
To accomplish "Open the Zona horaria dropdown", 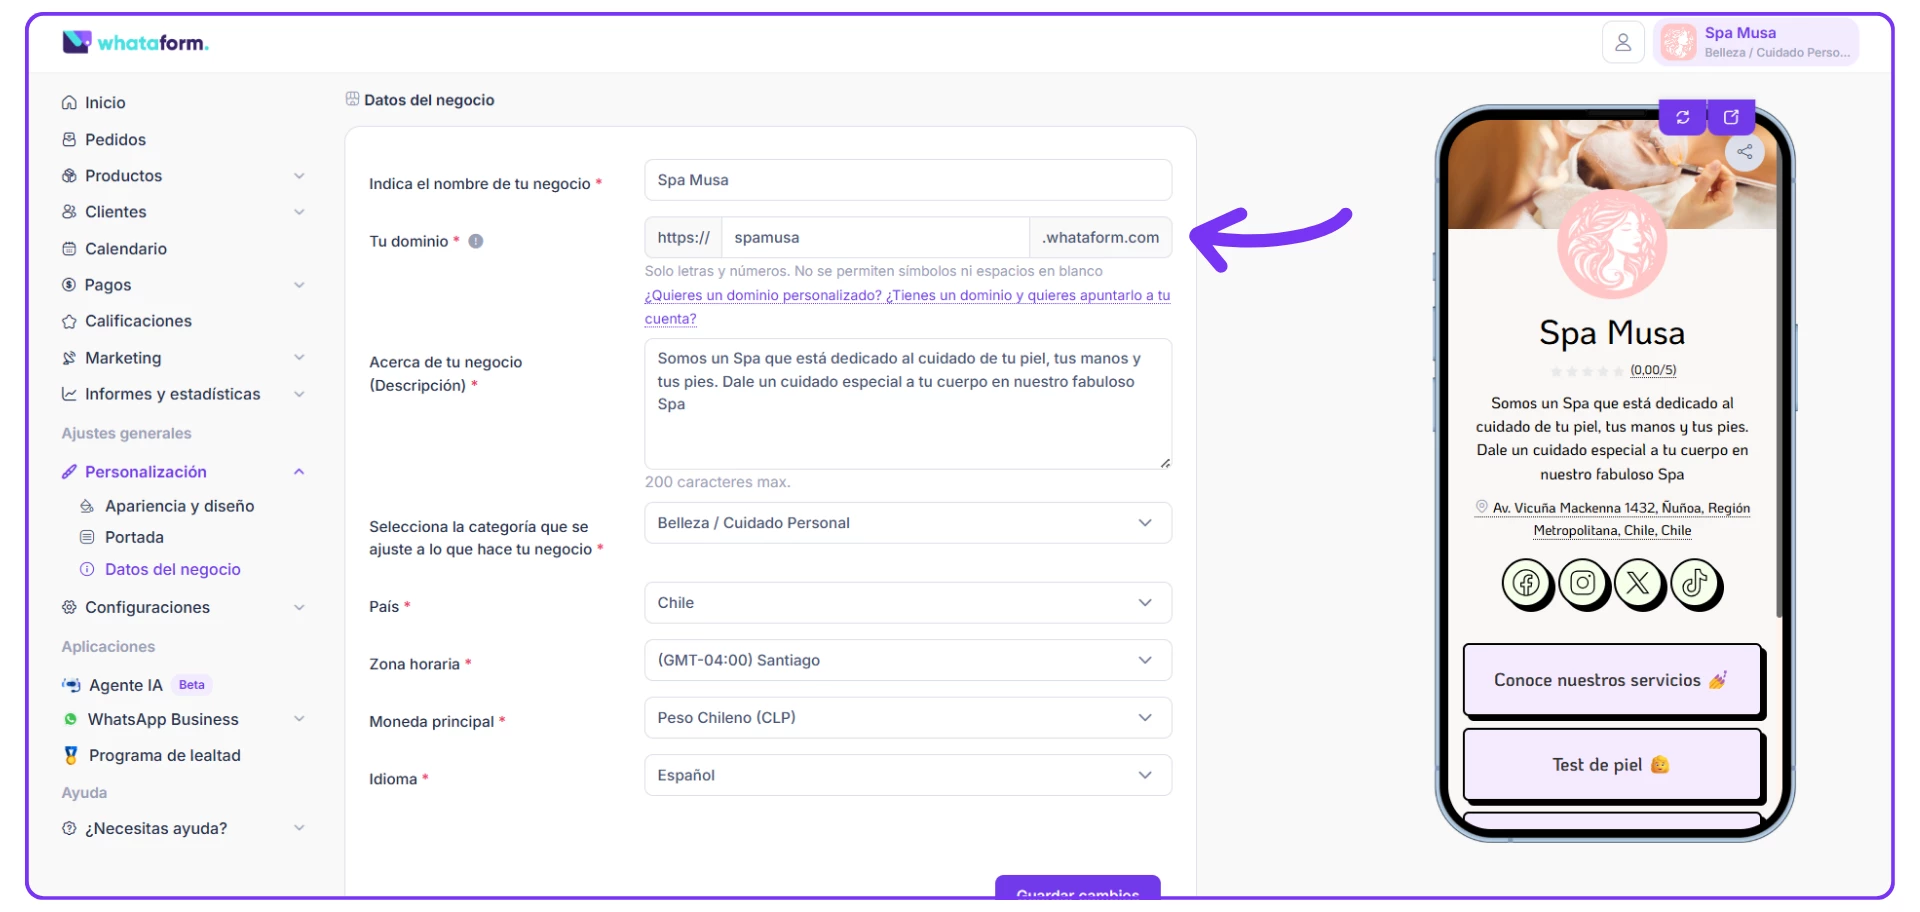I will tap(907, 660).
